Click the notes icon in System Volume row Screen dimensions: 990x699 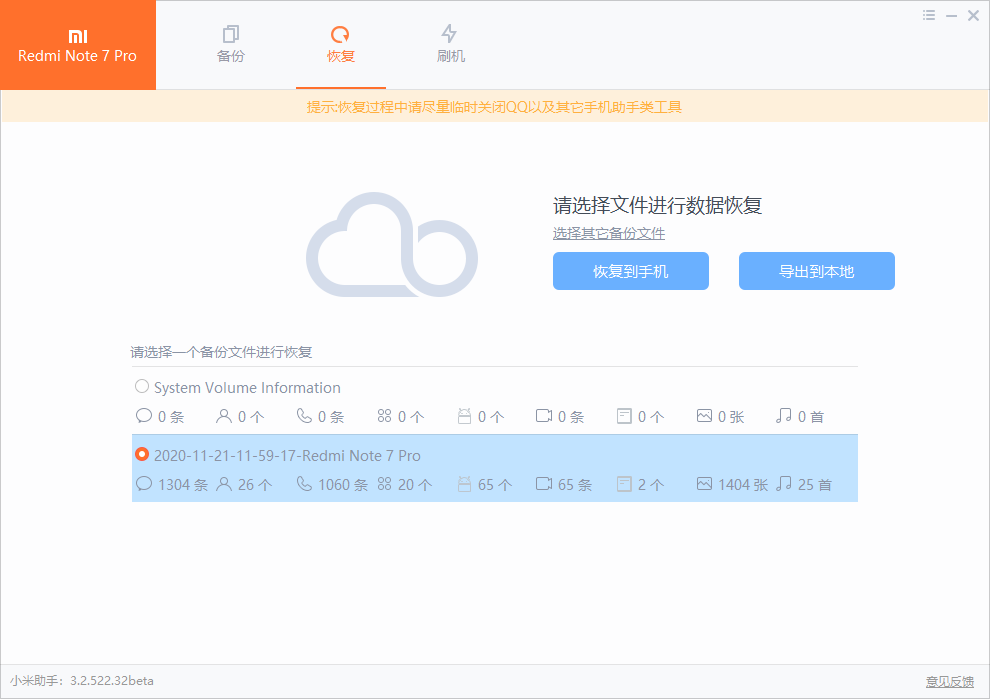pos(624,416)
